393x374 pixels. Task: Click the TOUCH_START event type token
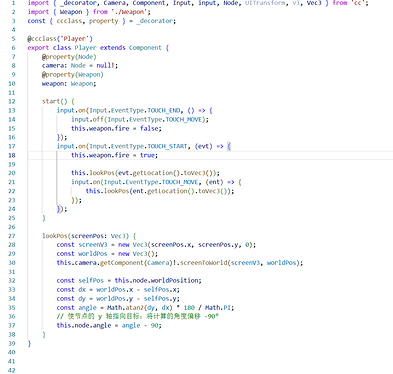[167, 146]
